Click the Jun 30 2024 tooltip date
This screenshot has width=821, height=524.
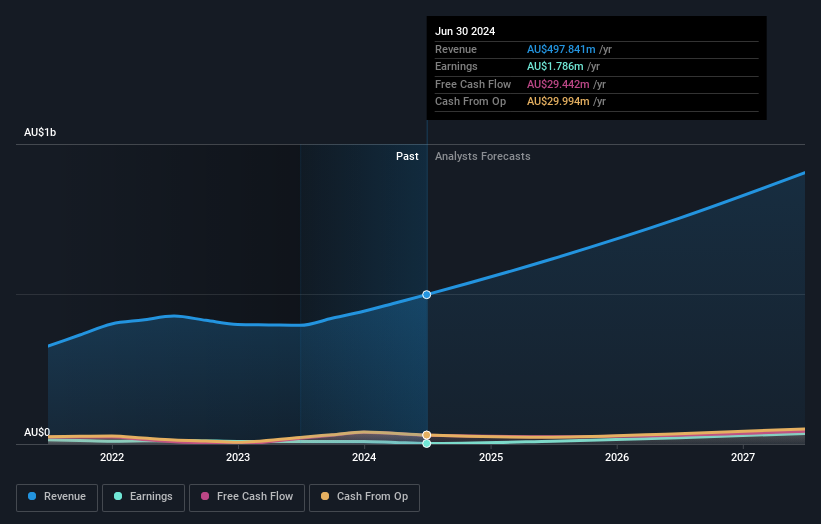coord(465,31)
